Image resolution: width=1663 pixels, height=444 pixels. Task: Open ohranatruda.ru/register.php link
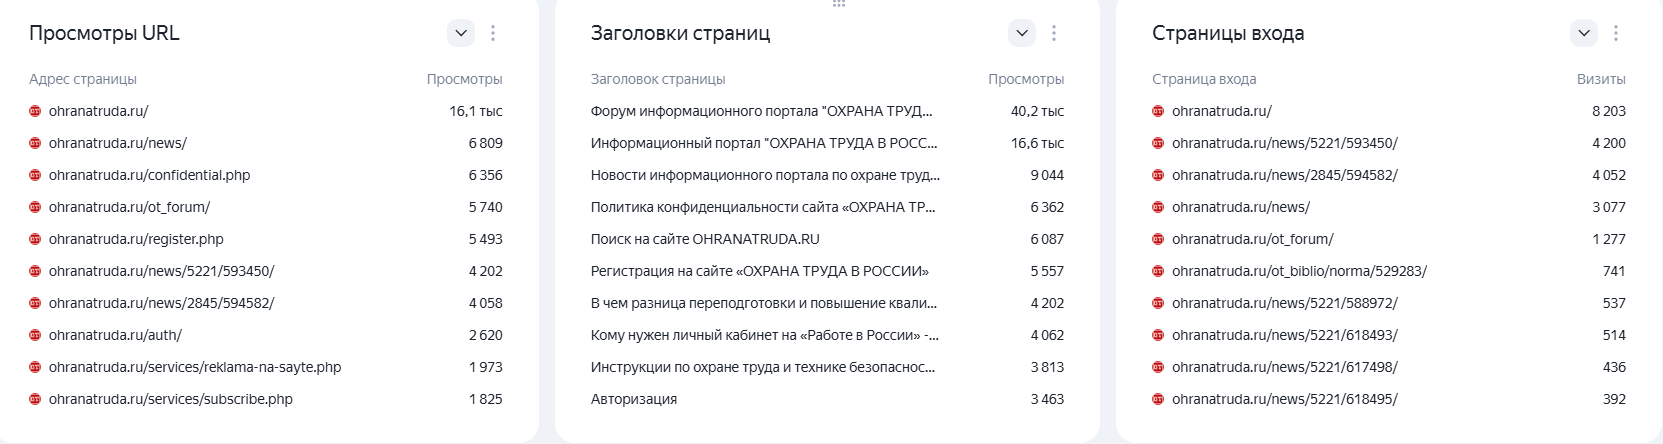point(136,239)
